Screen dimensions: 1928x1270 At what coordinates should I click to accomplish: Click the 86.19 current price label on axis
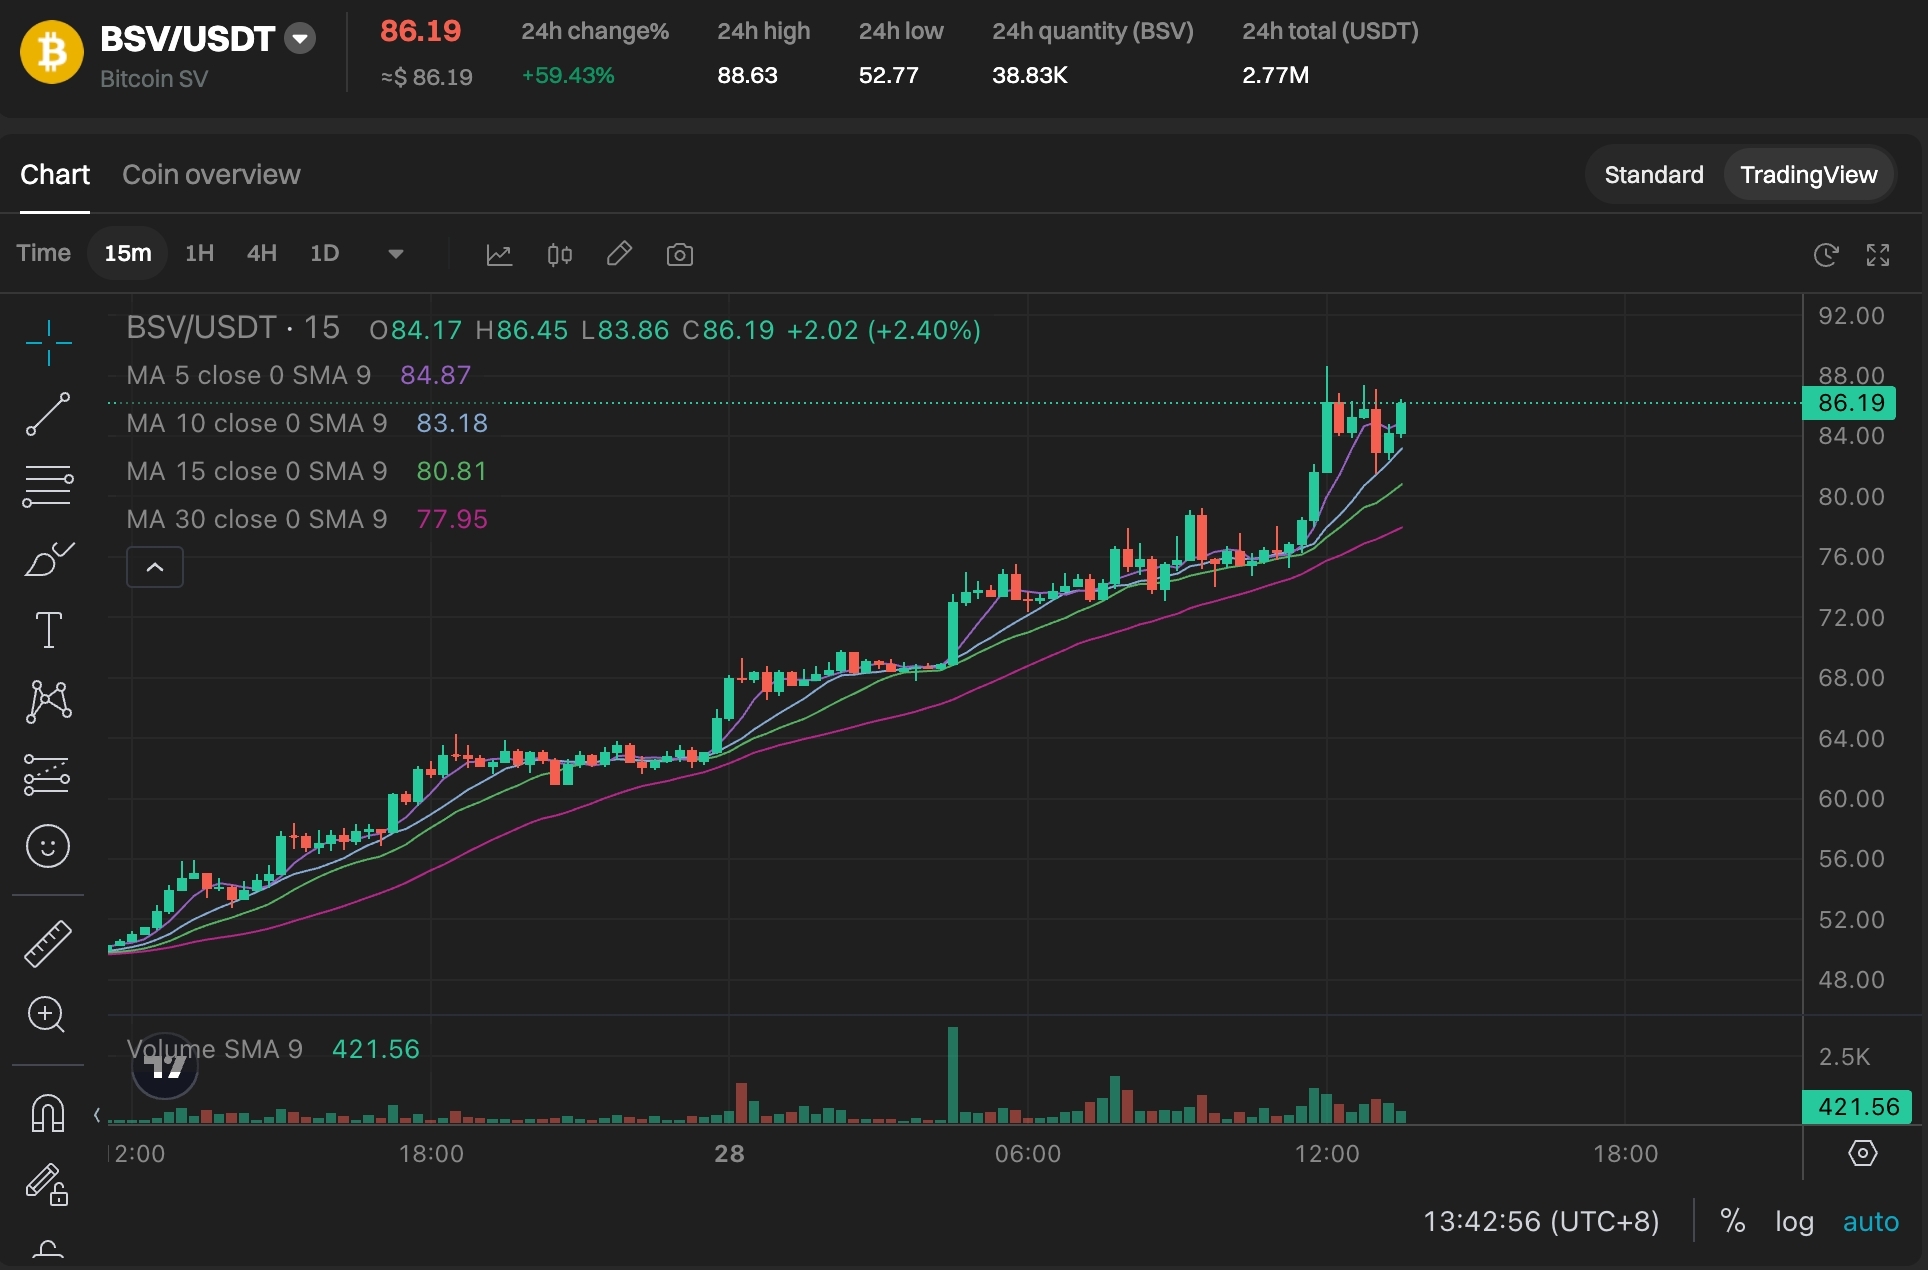pos(1850,403)
